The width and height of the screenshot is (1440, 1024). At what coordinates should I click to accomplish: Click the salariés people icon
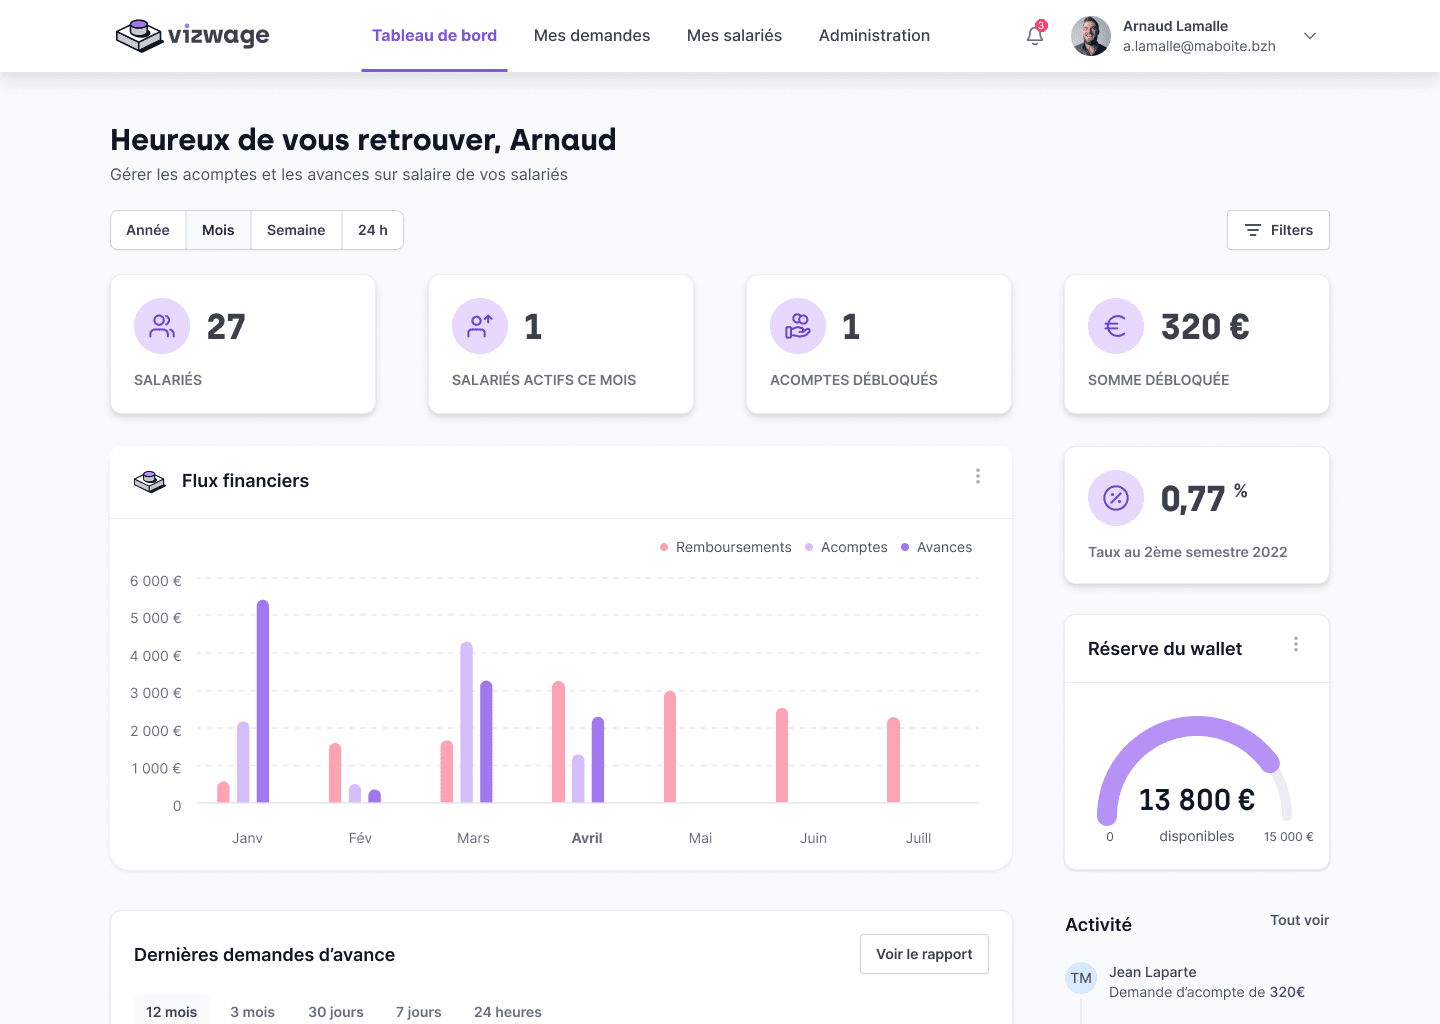point(162,326)
